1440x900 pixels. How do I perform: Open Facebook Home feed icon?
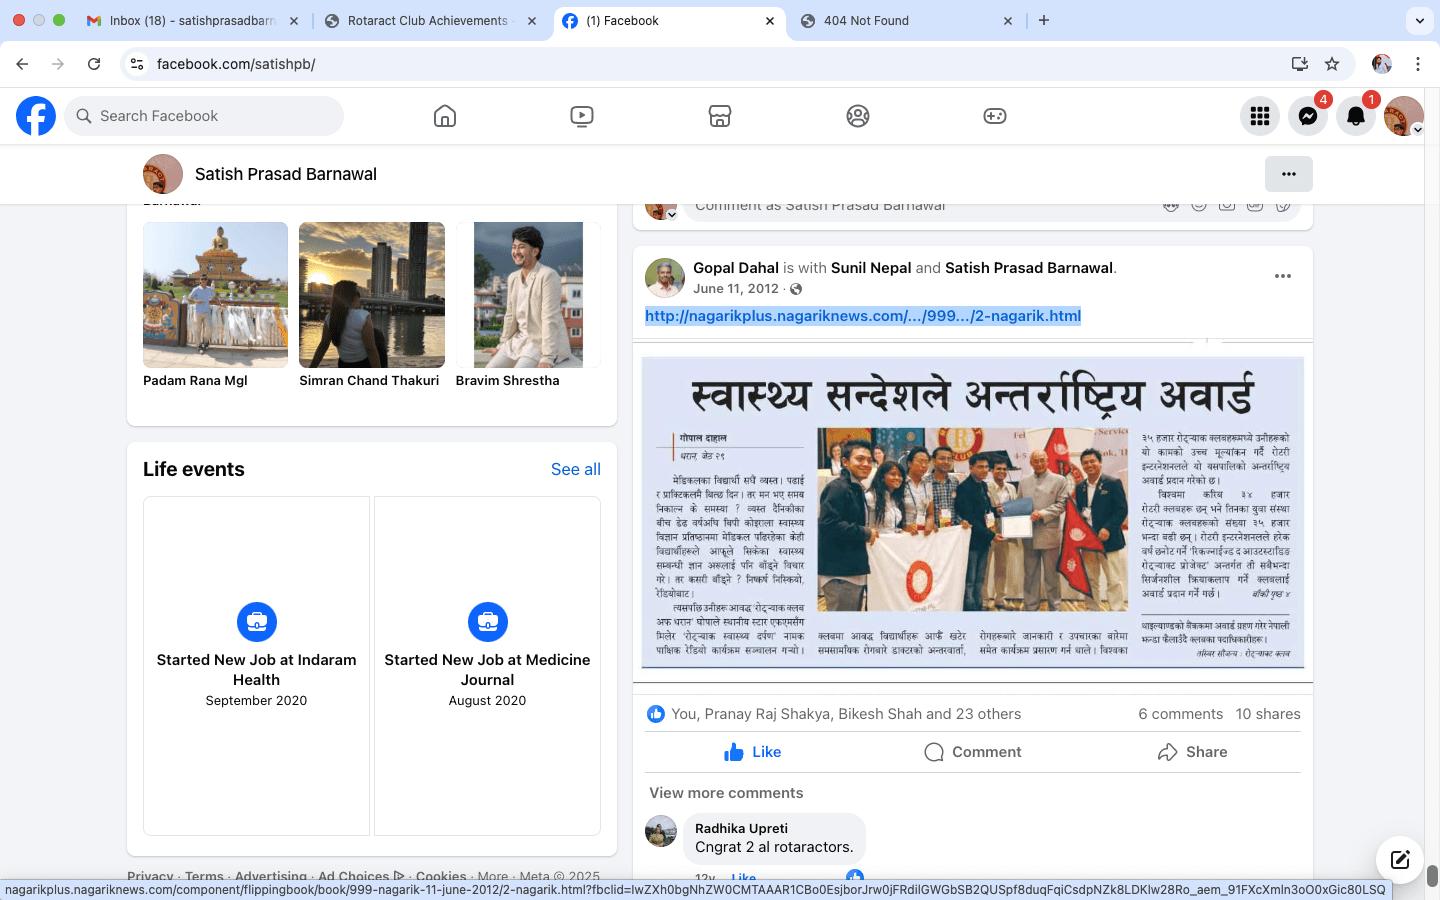click(445, 116)
